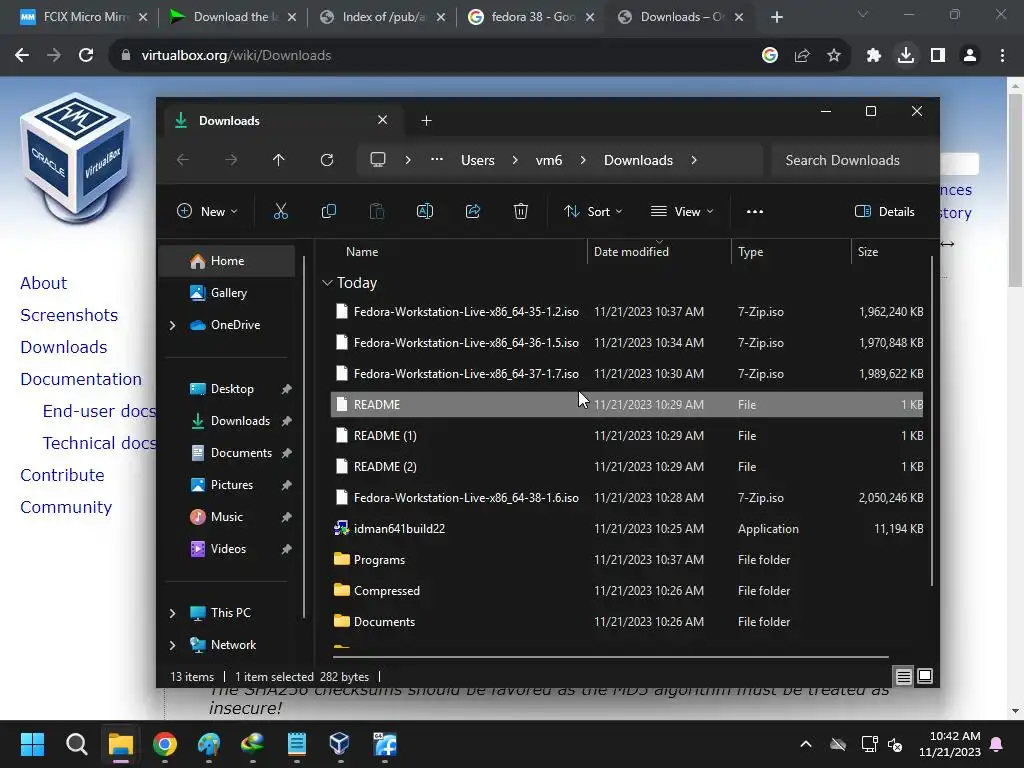Click the monitor icon in the address bar
Image resolution: width=1024 pixels, height=768 pixels.
(377, 160)
